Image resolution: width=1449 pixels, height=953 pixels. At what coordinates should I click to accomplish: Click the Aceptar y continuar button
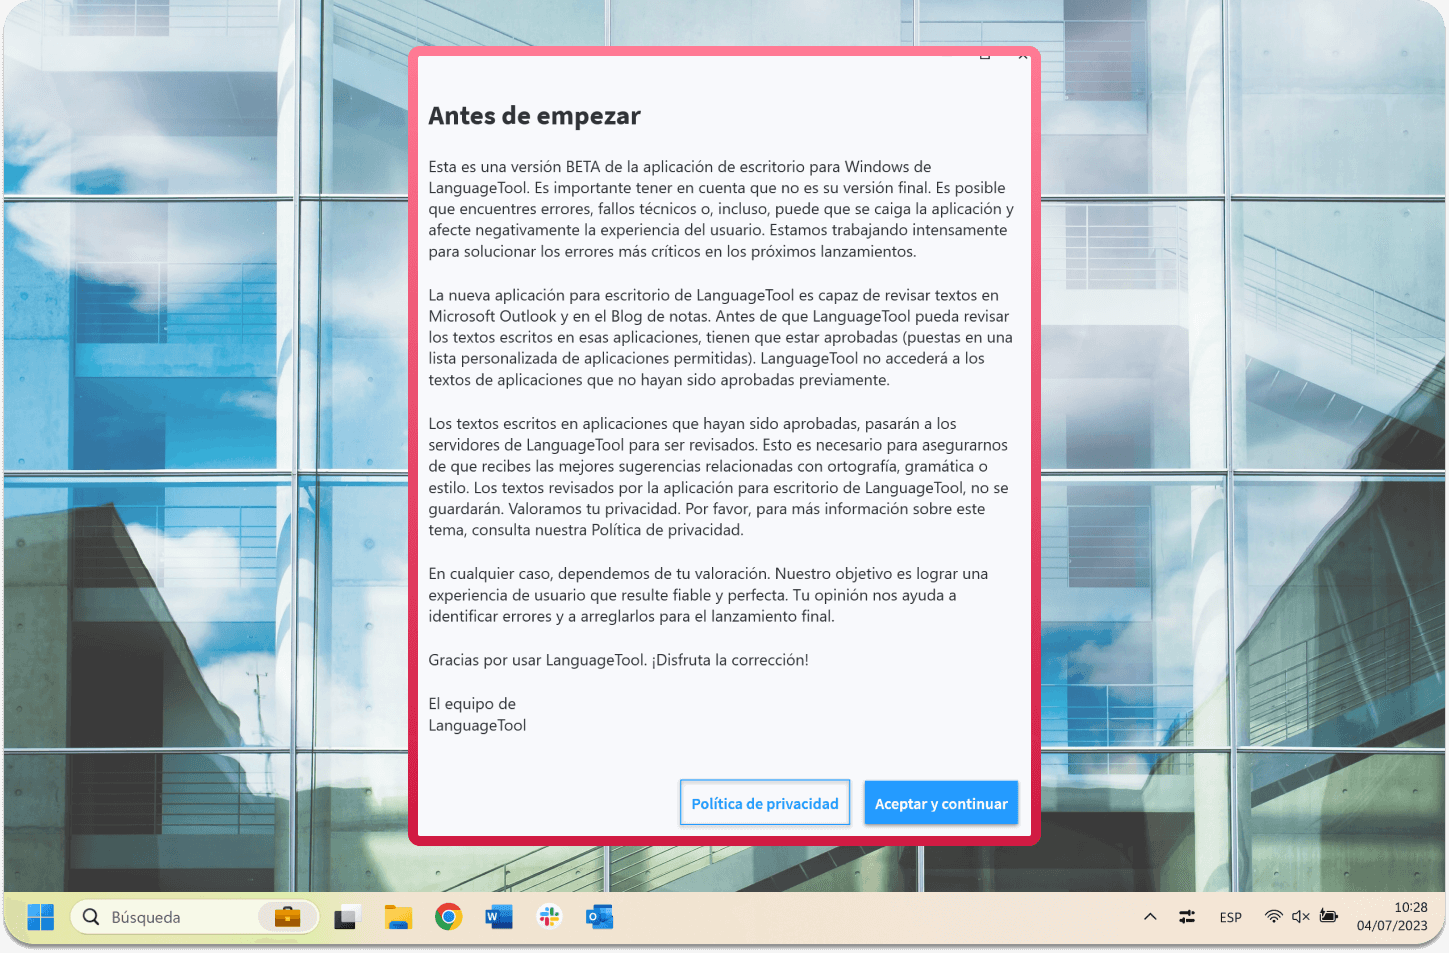[x=941, y=803]
